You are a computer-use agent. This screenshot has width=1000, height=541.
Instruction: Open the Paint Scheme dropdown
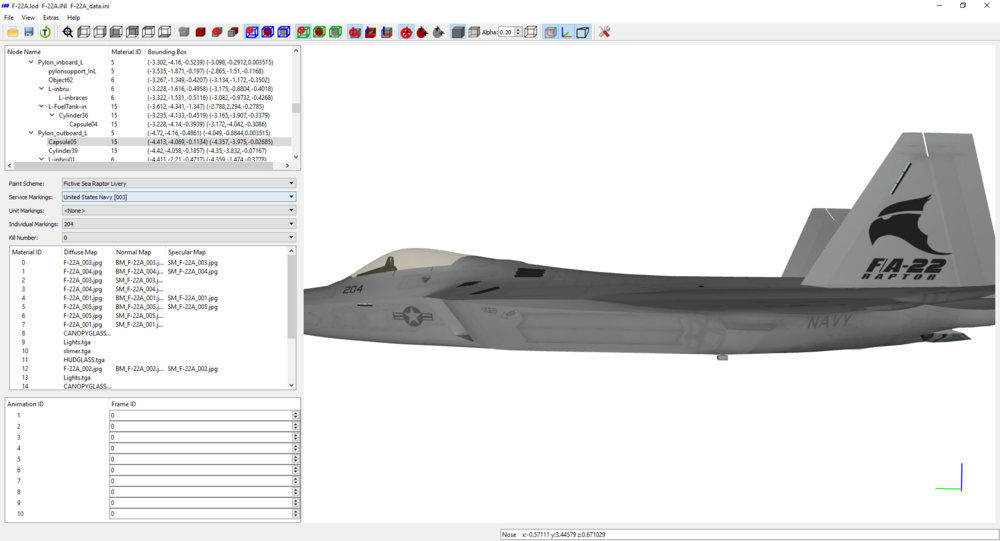[179, 183]
